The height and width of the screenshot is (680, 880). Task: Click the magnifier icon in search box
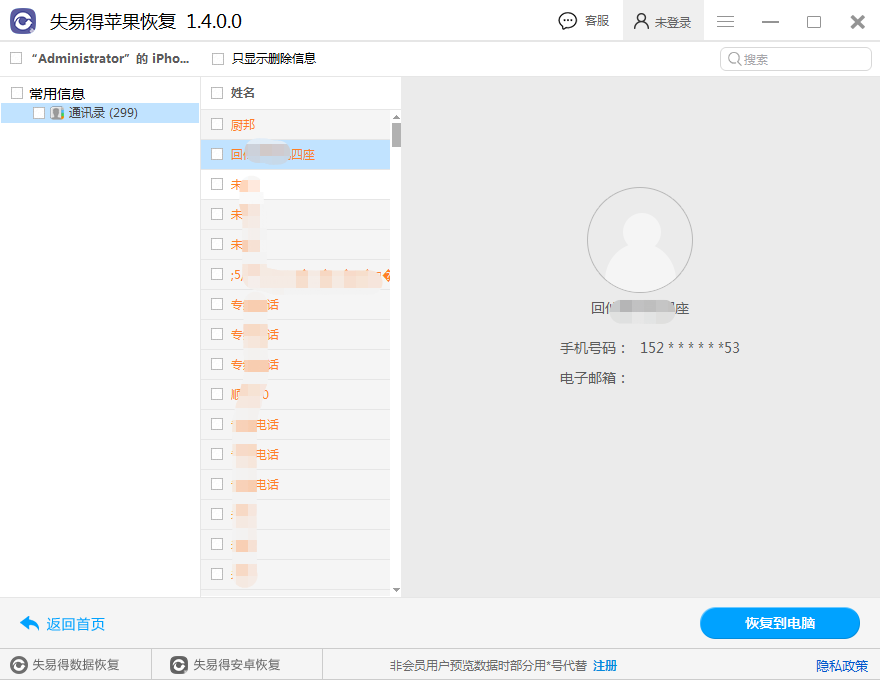[x=734, y=58]
